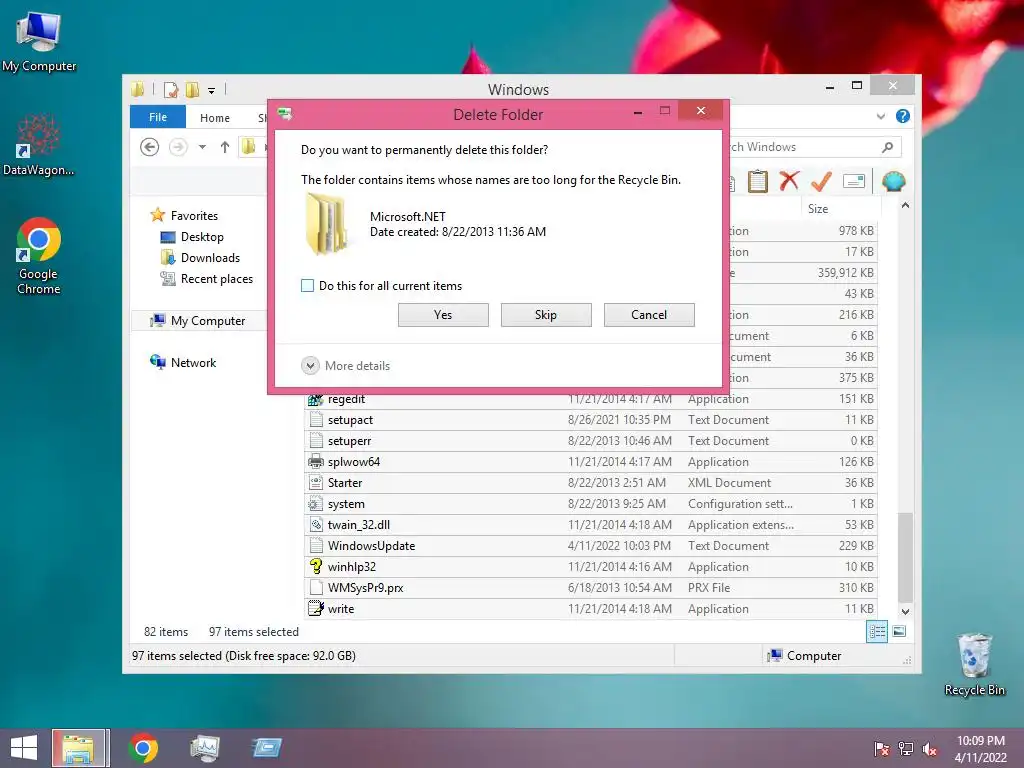Click the Search Windows input field
The image size is (1024, 768).
pyautogui.click(x=813, y=147)
